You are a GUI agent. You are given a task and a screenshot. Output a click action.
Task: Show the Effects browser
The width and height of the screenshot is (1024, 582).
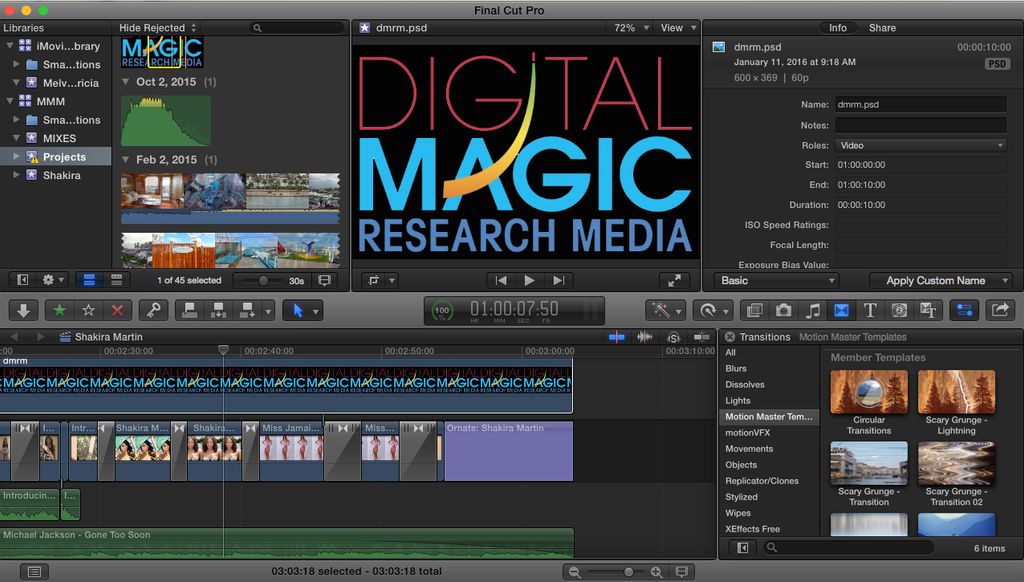point(754,310)
